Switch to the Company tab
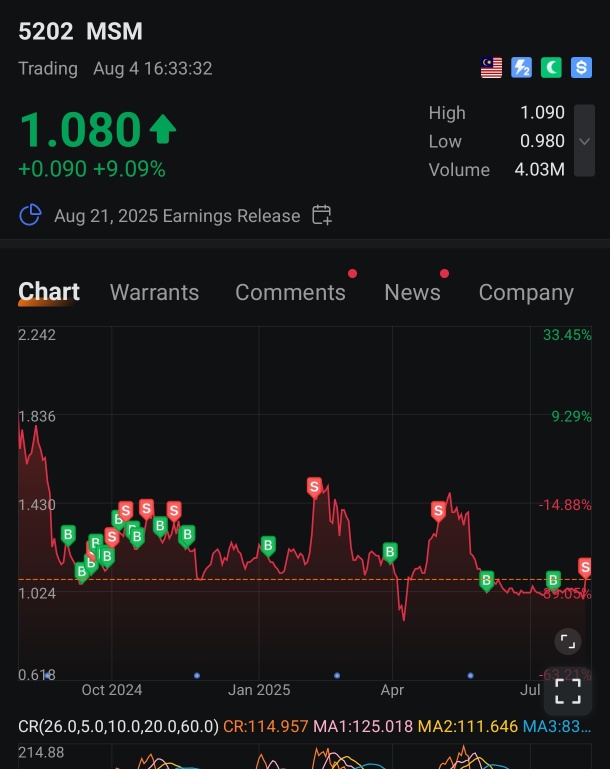This screenshot has height=769, width=610. coord(526,293)
